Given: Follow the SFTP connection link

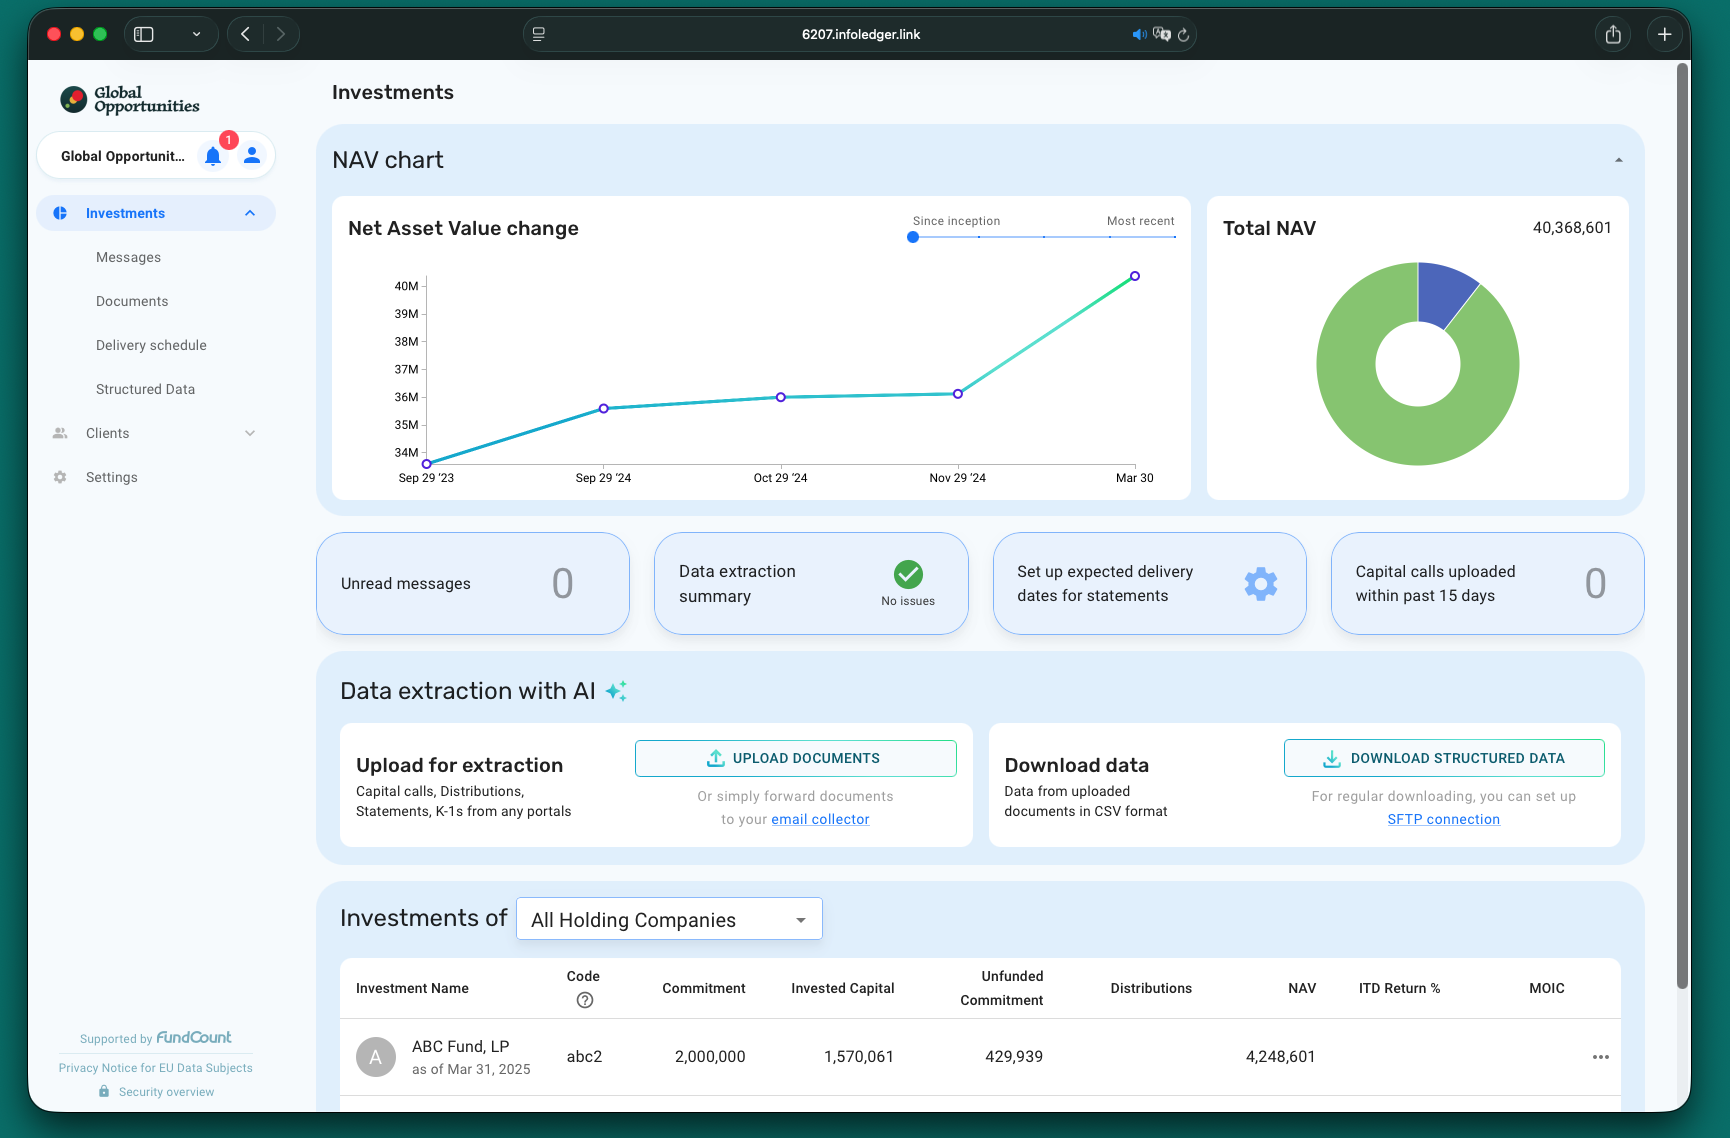Looking at the screenshot, I should click(1443, 819).
